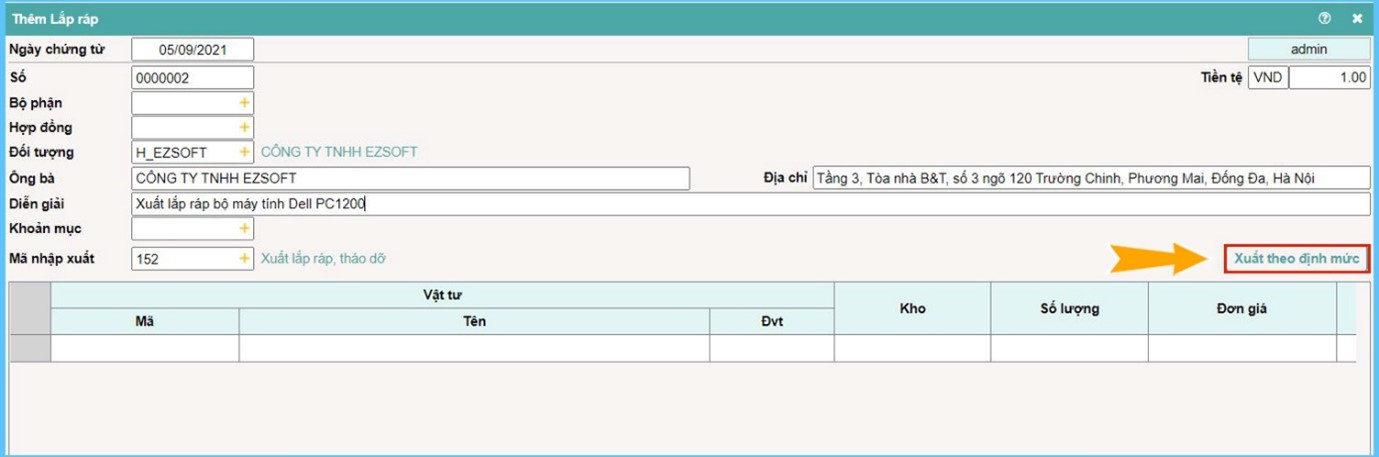1379x457 pixels.
Task: Click plus icon in Mã nhập xuất field
Action: (244, 259)
